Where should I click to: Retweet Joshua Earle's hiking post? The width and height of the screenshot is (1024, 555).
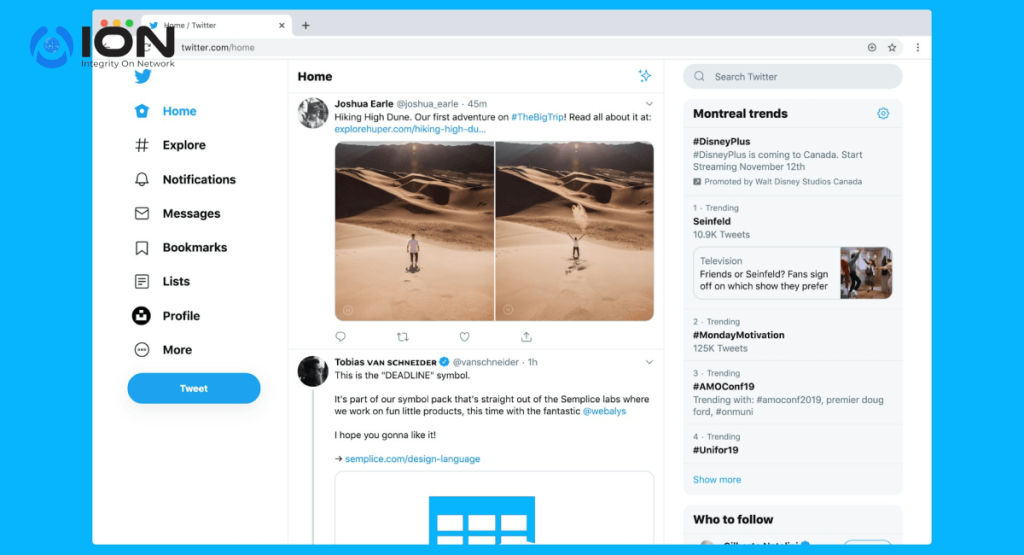(x=403, y=337)
